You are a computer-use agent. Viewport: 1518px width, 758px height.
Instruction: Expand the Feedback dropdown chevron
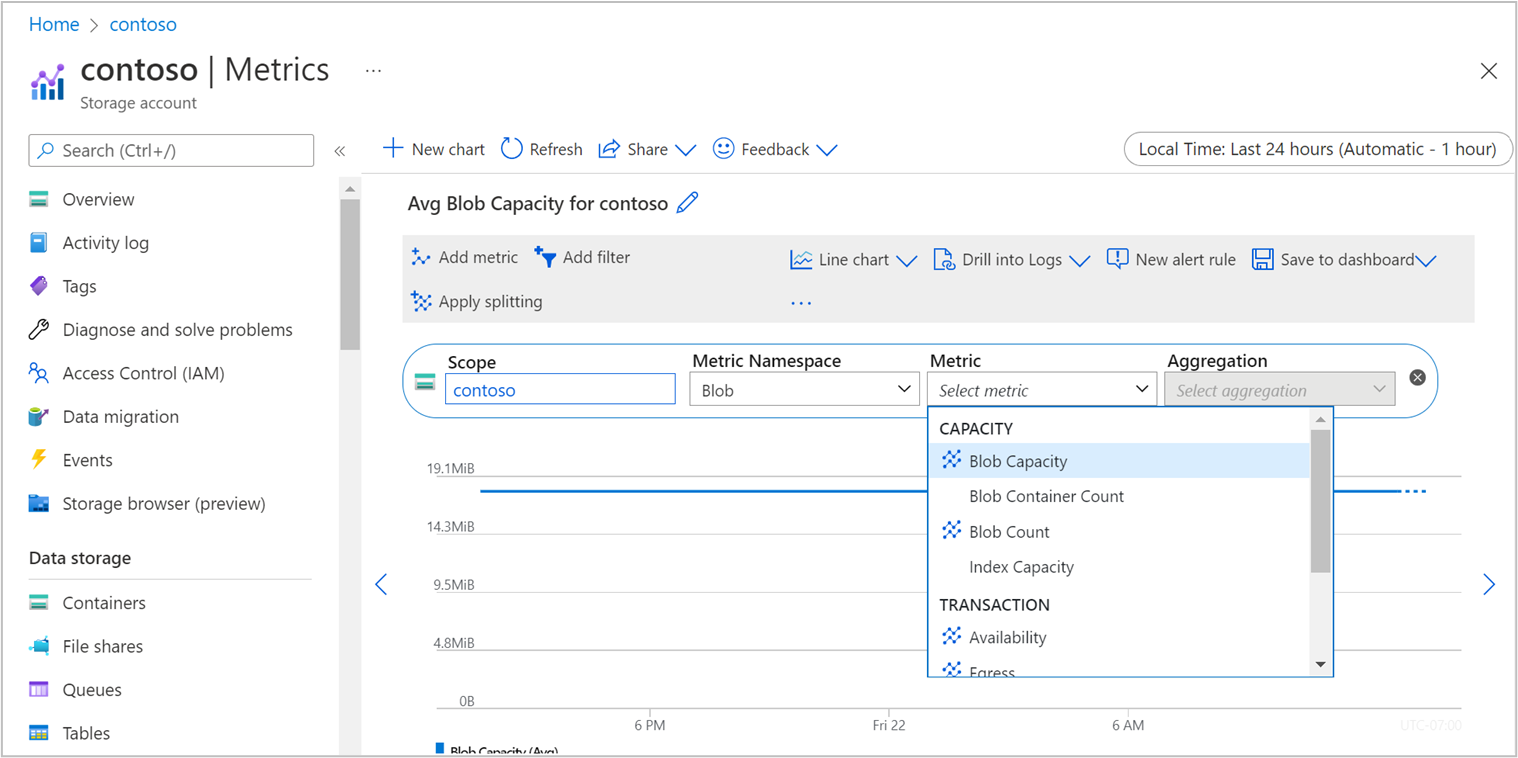[x=826, y=150]
